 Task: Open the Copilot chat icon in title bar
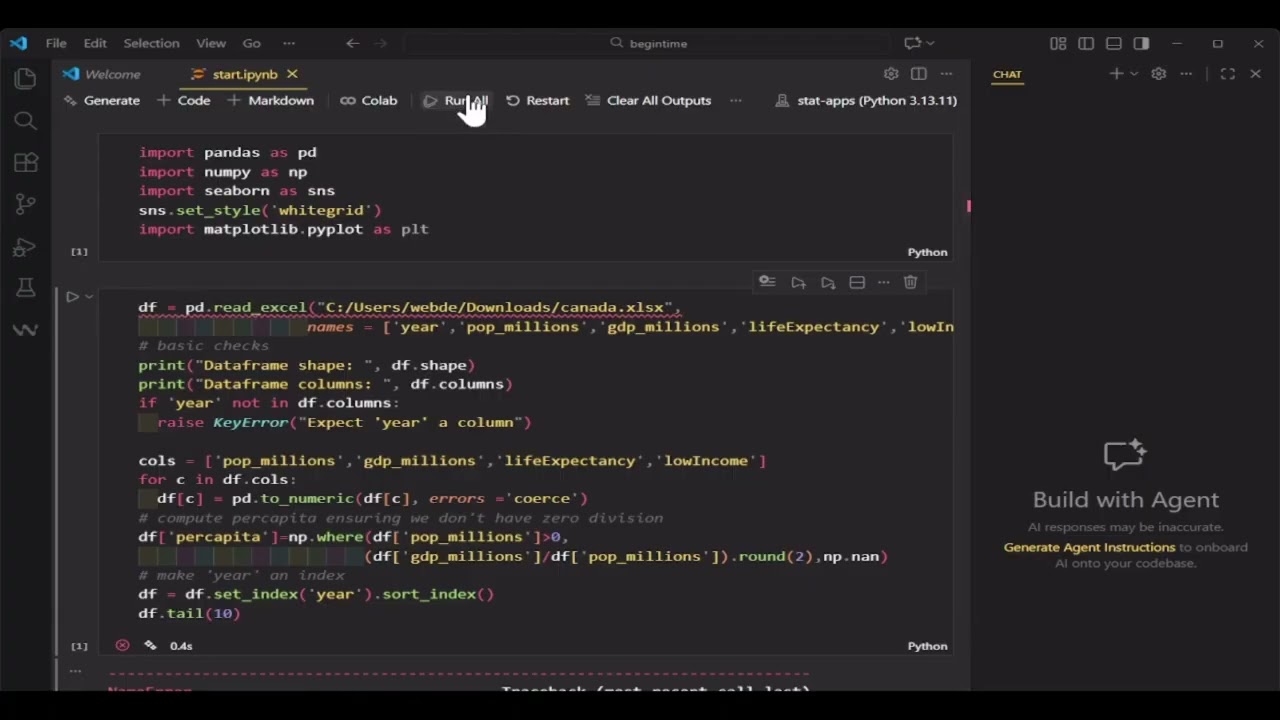[912, 43]
